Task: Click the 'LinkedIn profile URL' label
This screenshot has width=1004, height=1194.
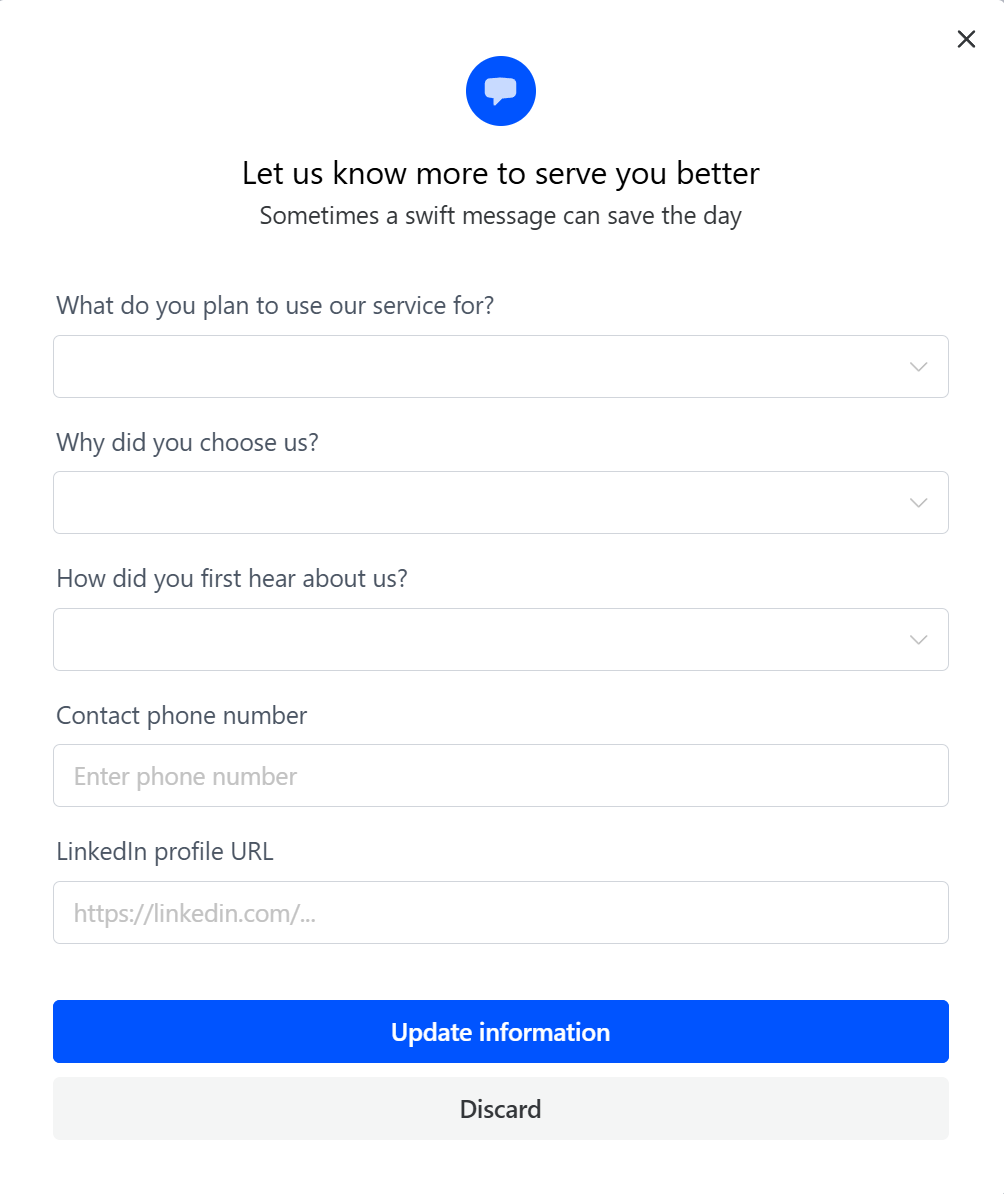Action: [165, 852]
